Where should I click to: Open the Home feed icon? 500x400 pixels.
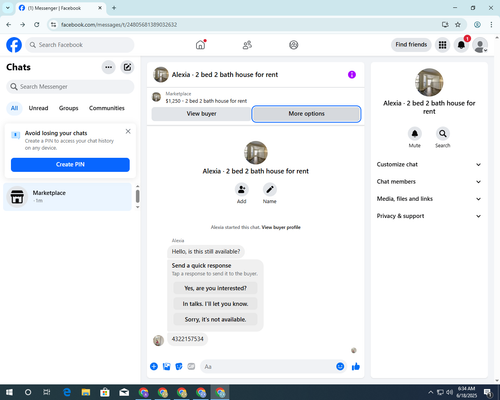point(200,45)
